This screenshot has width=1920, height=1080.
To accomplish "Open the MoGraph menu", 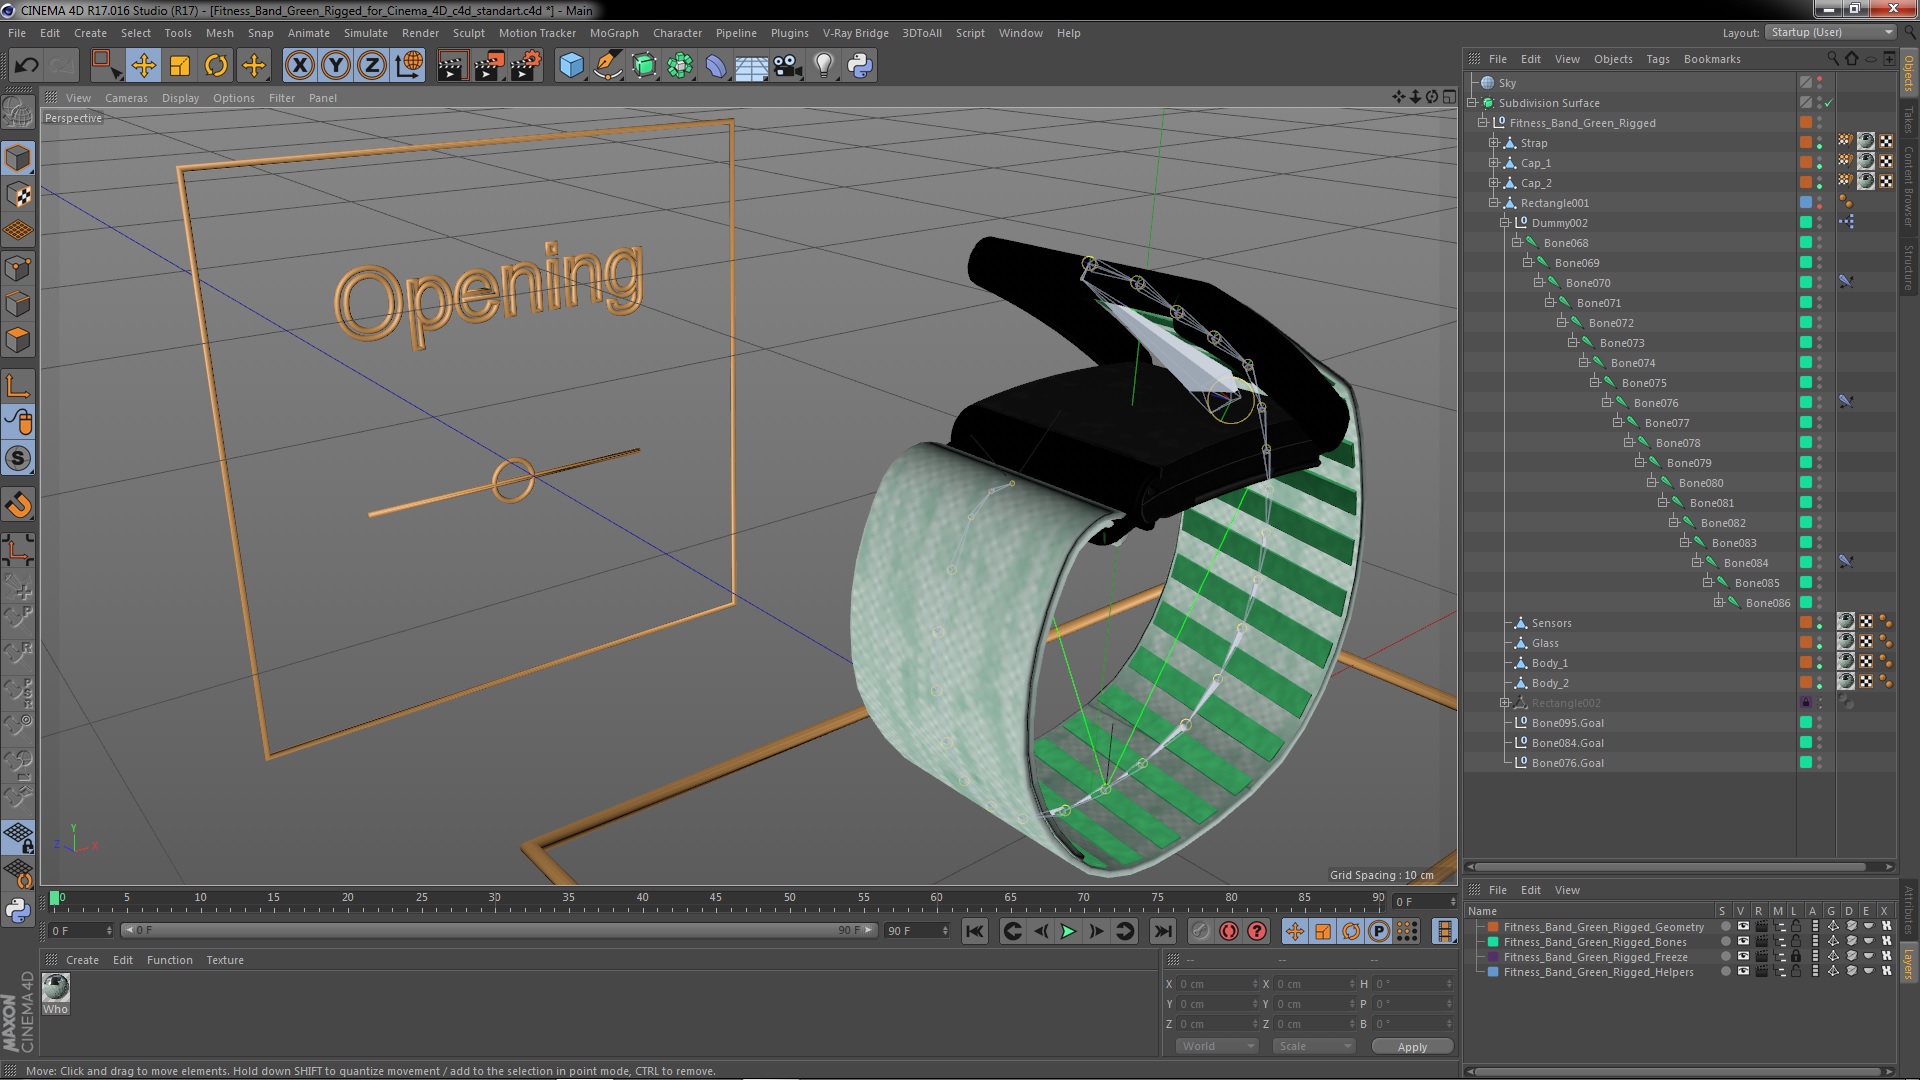I will pos(613,33).
